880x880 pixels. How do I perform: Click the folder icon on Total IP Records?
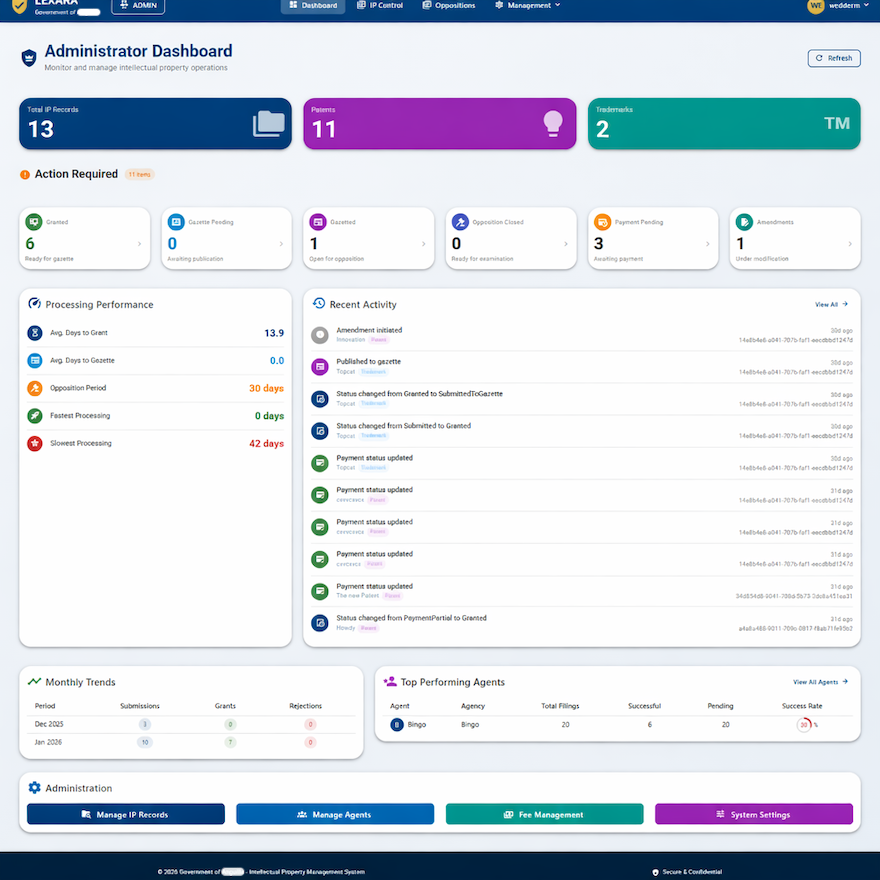click(268, 123)
